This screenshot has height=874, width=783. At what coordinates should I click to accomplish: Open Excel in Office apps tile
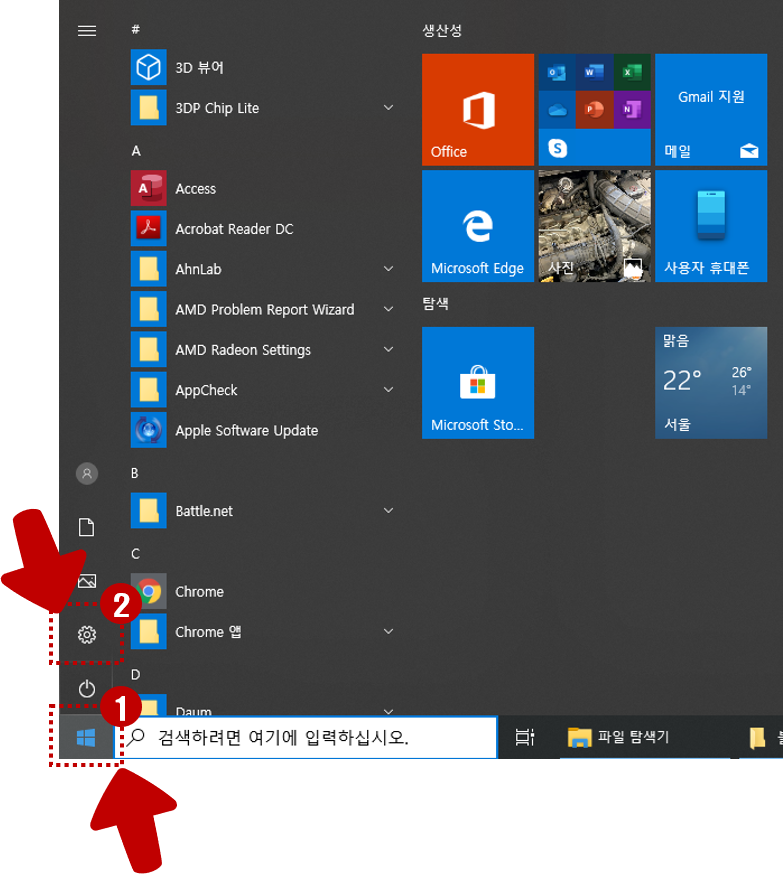[632, 72]
